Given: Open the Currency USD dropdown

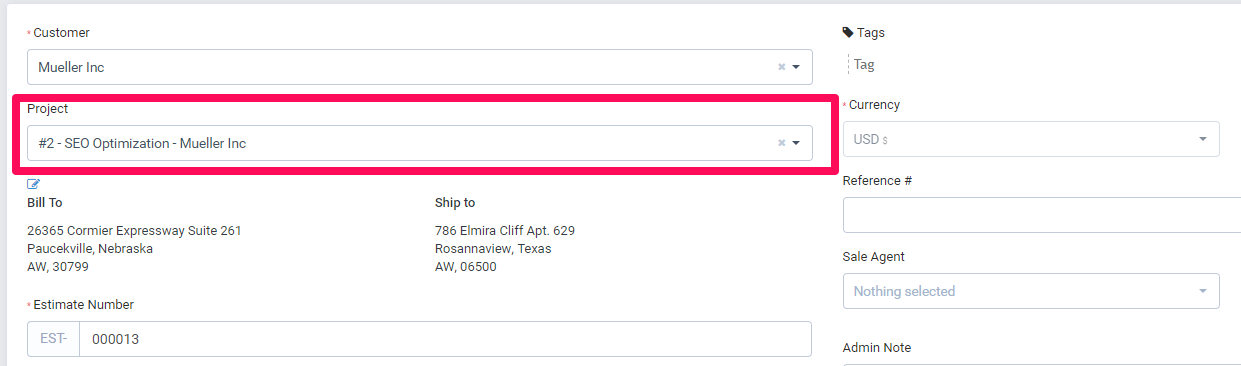Looking at the screenshot, I should click(1031, 139).
